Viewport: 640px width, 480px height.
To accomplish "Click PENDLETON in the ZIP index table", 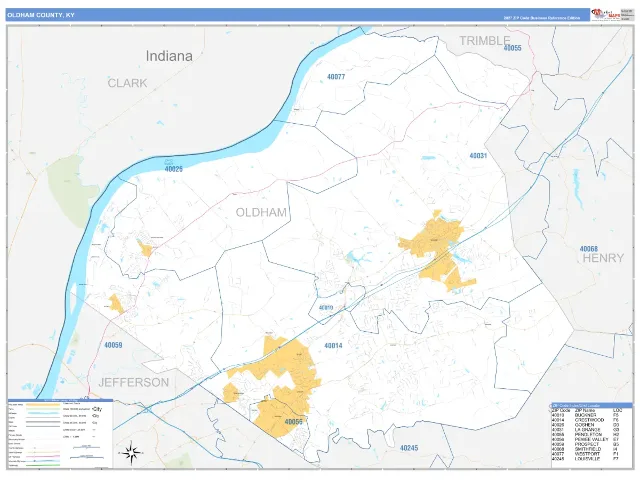I will (589, 434).
